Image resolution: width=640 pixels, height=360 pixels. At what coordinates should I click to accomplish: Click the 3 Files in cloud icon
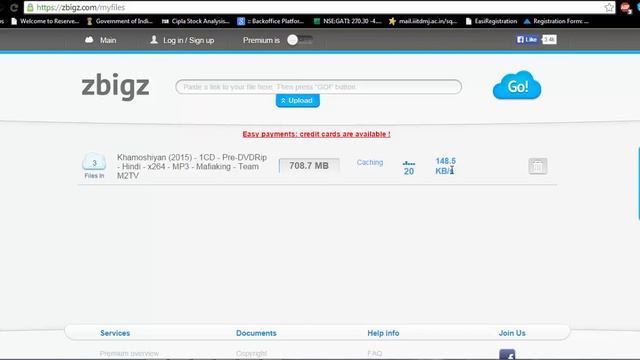(94, 166)
